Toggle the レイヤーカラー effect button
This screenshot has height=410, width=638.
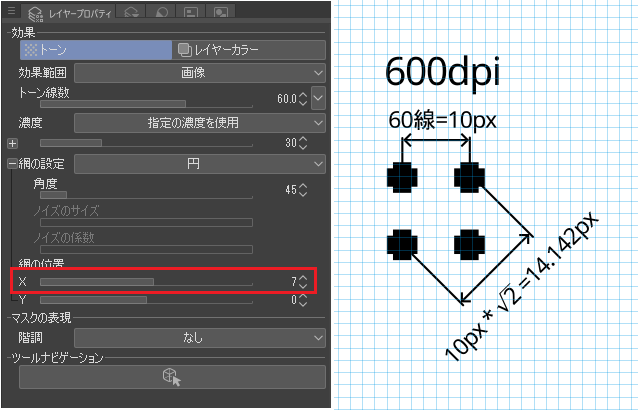(249, 48)
